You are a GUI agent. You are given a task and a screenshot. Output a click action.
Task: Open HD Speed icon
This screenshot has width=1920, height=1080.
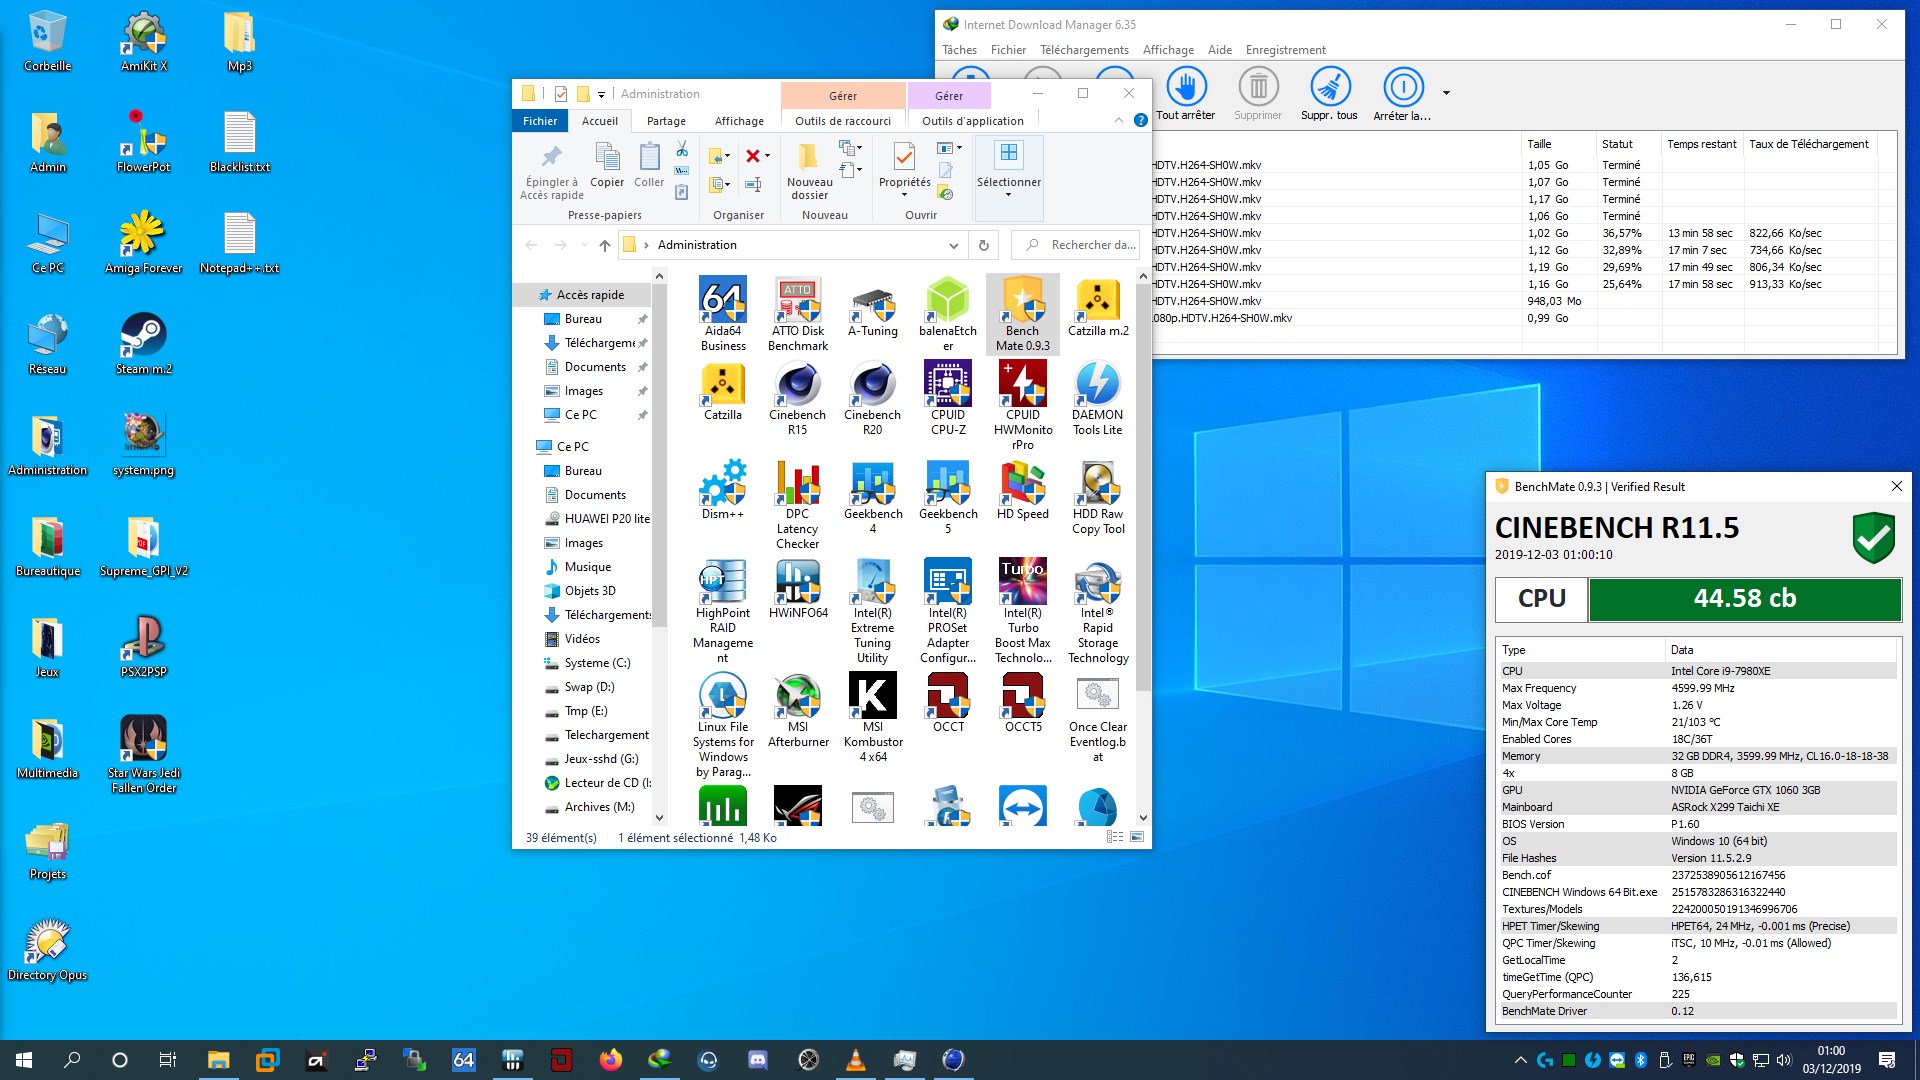1023,490
